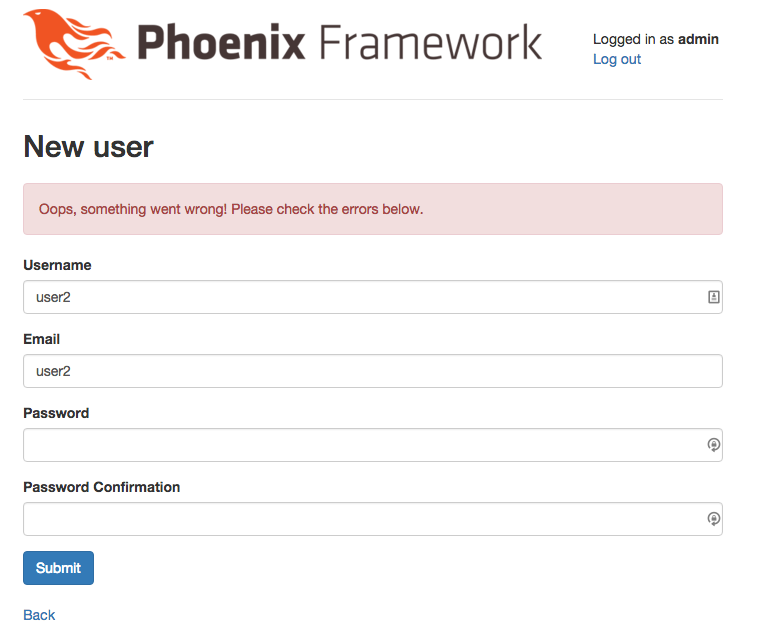773x633 pixels.
Task: Click the word Framework in header
Action: tap(431, 43)
